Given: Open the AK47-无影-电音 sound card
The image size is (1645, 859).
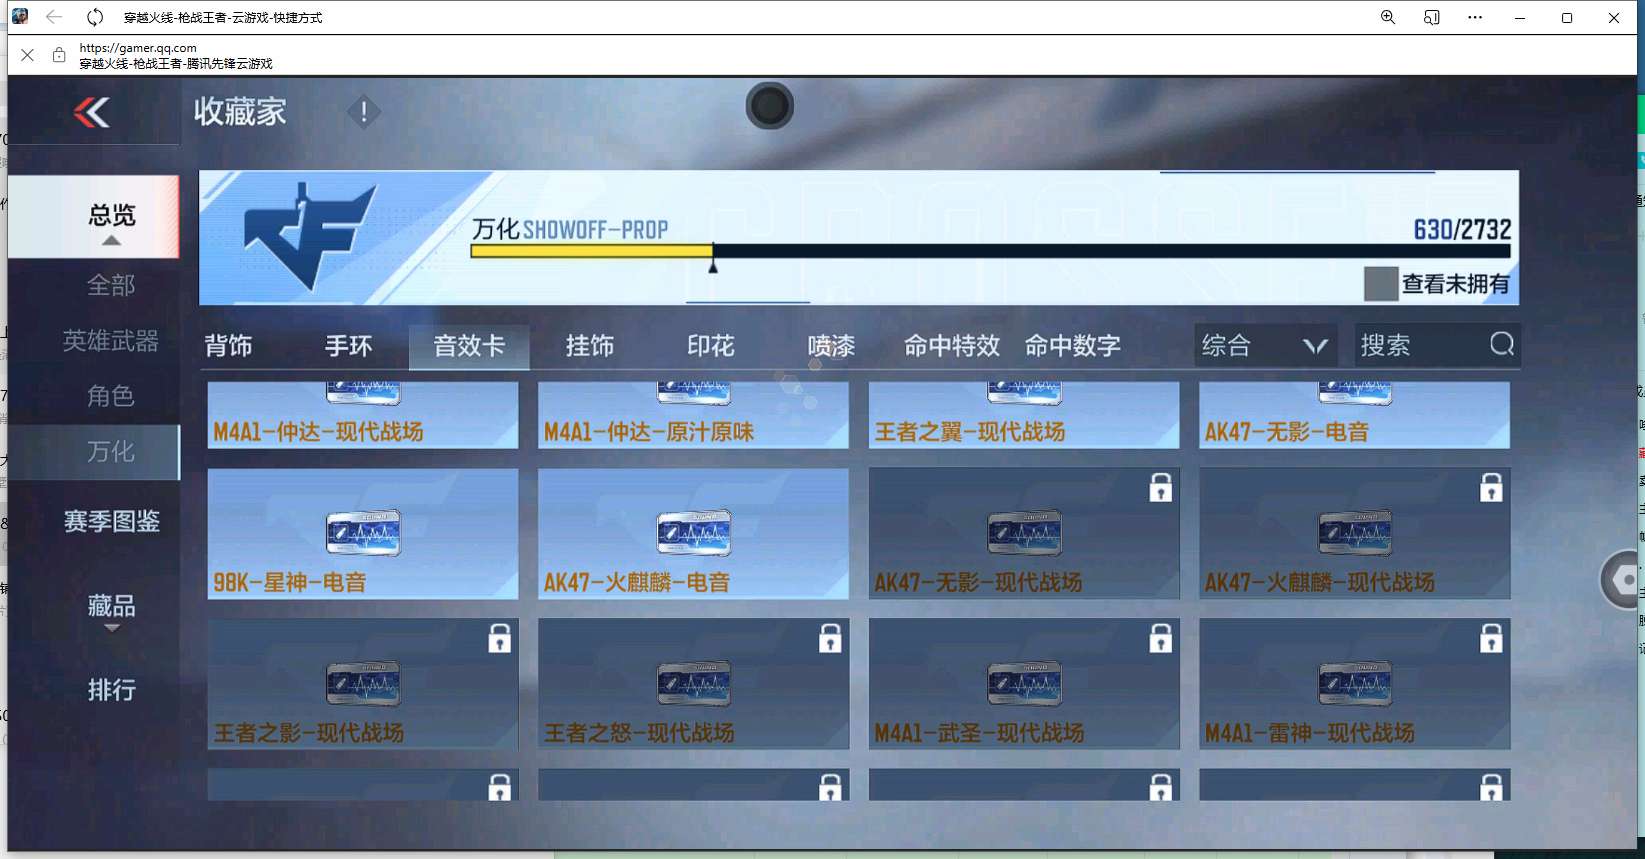Looking at the screenshot, I should tap(1354, 415).
